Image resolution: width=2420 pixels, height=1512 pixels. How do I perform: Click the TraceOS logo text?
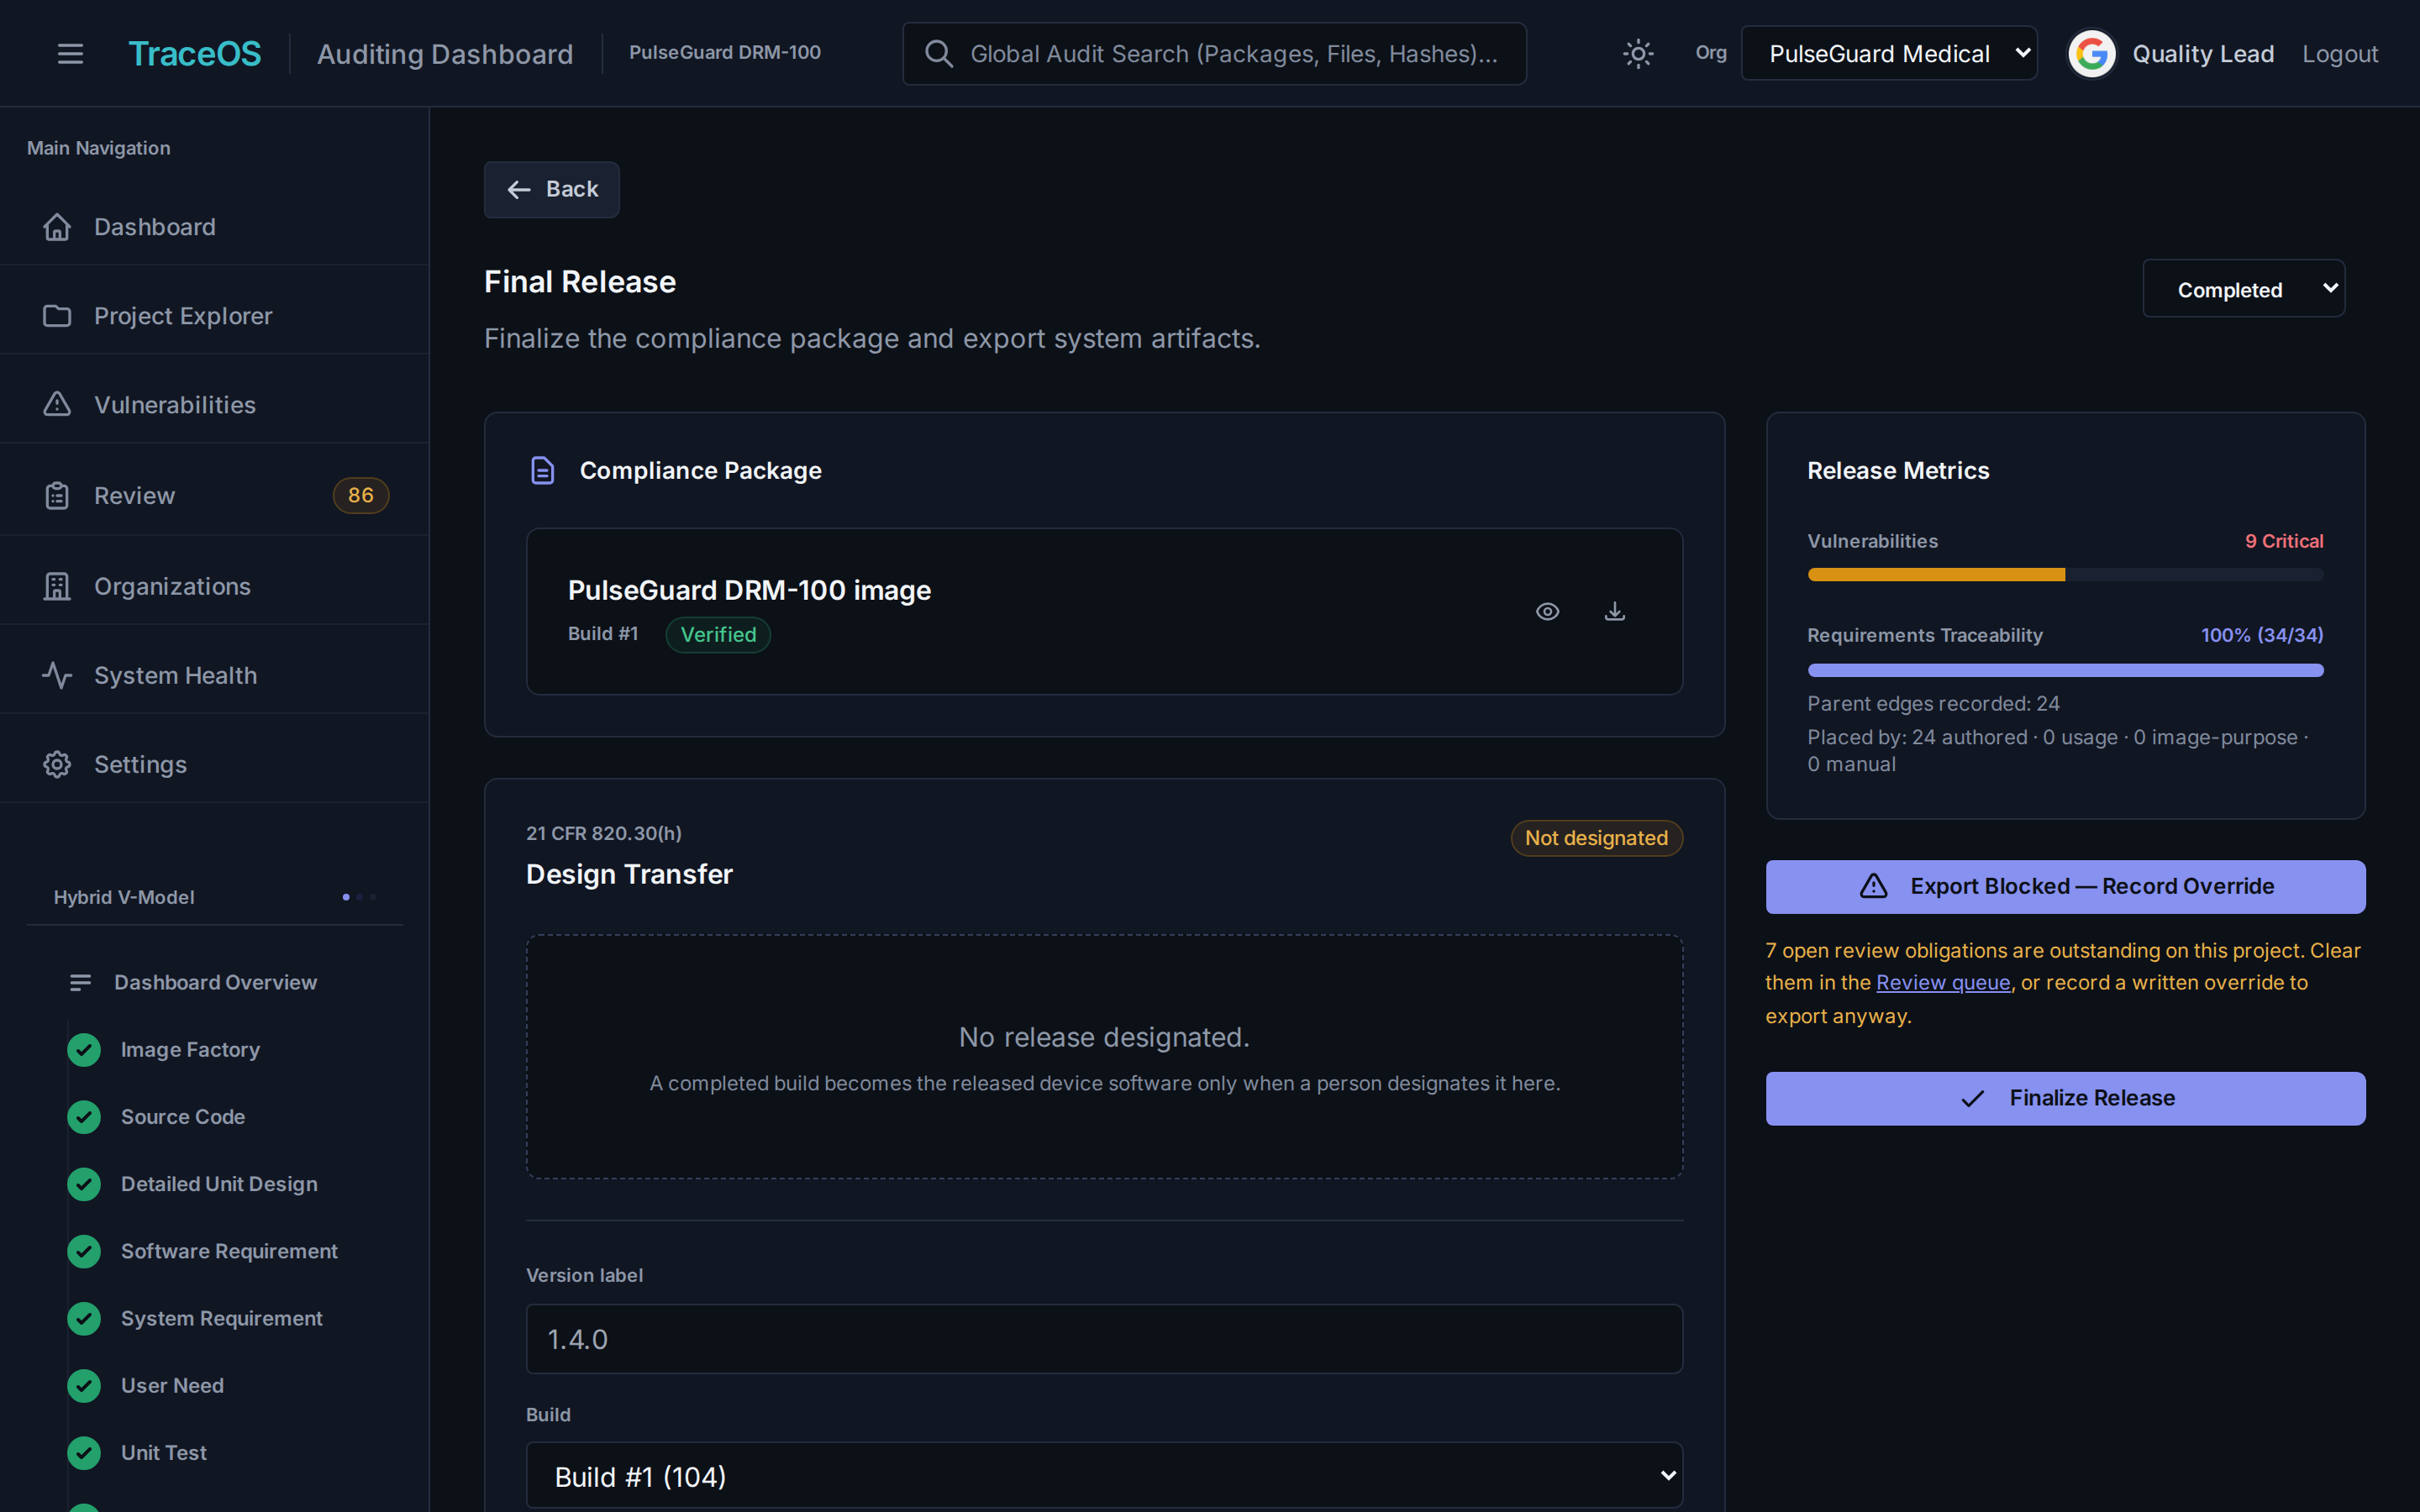coord(195,54)
